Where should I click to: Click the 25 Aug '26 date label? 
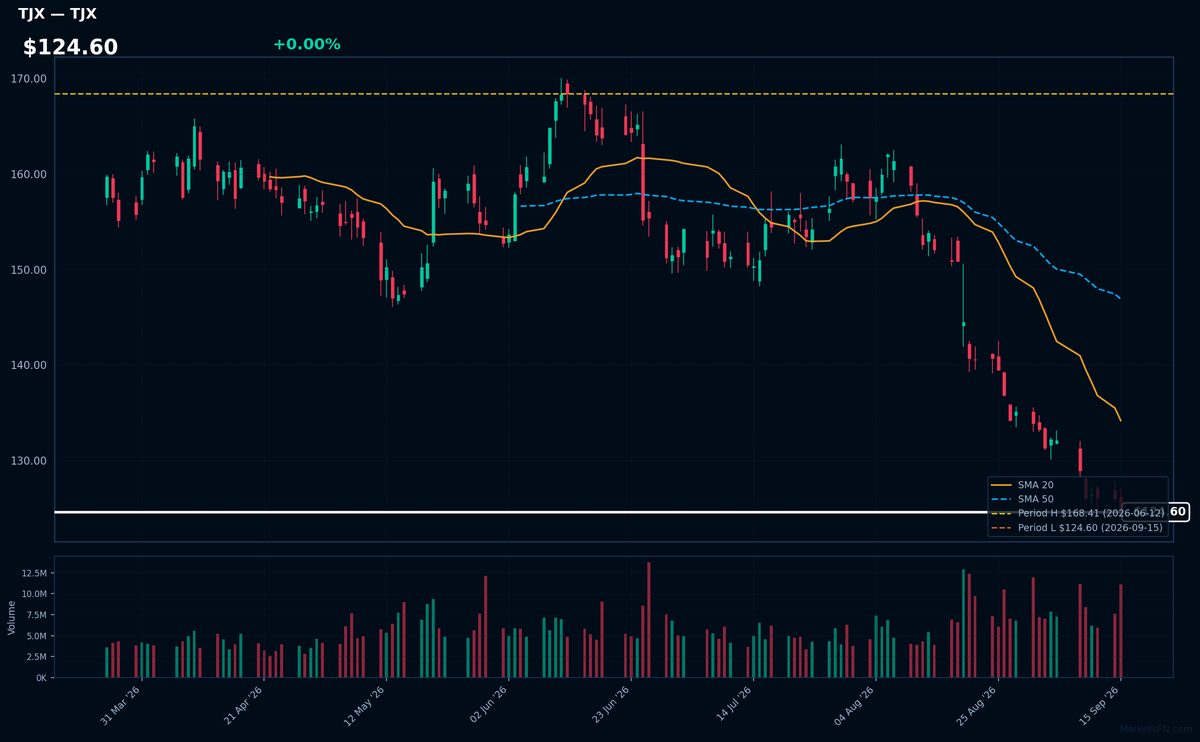(x=975, y=706)
